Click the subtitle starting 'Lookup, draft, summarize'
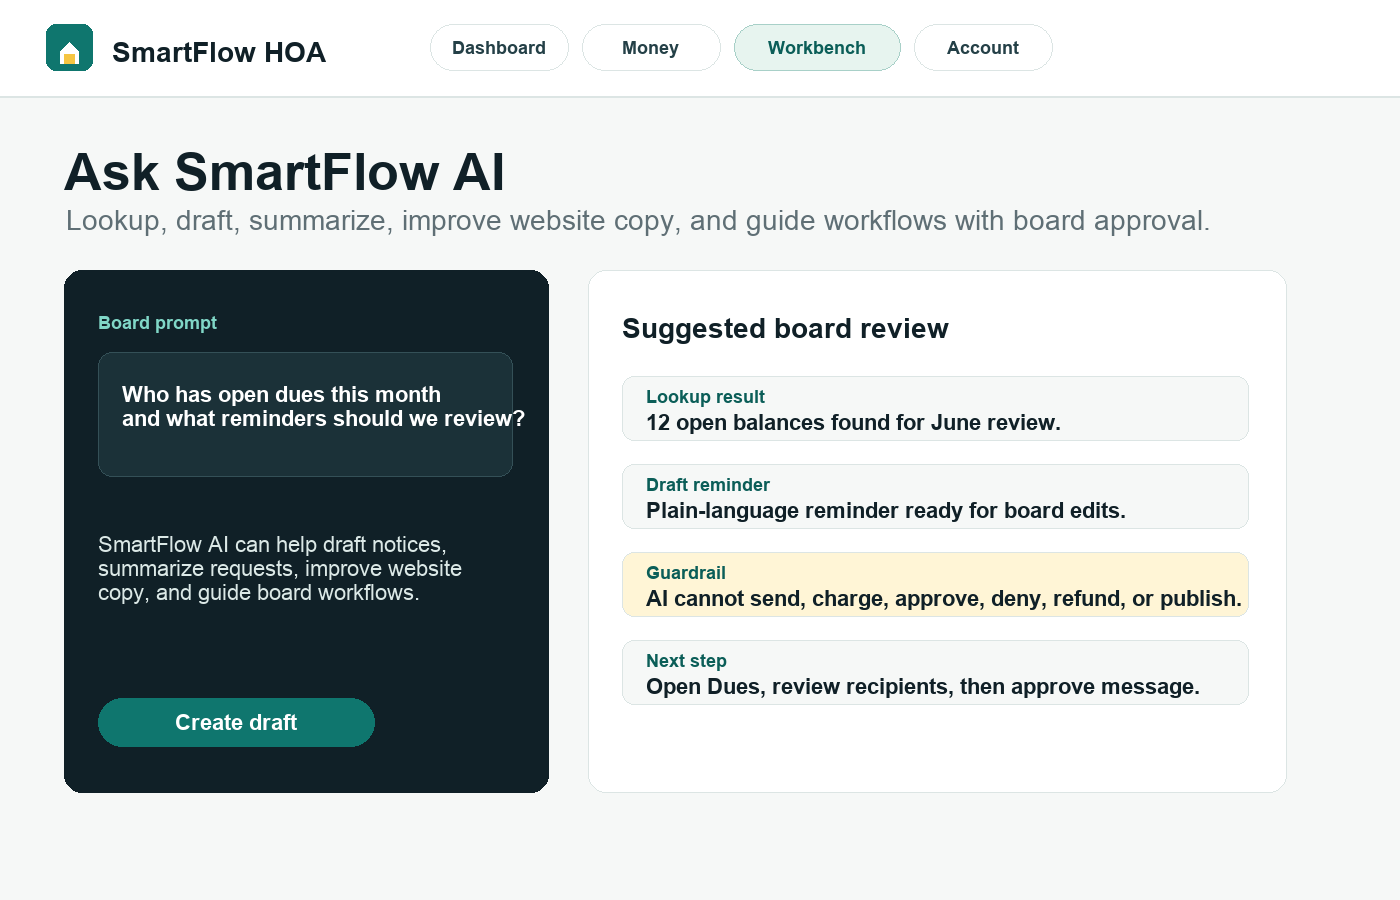The width and height of the screenshot is (1400, 900). pos(638,220)
